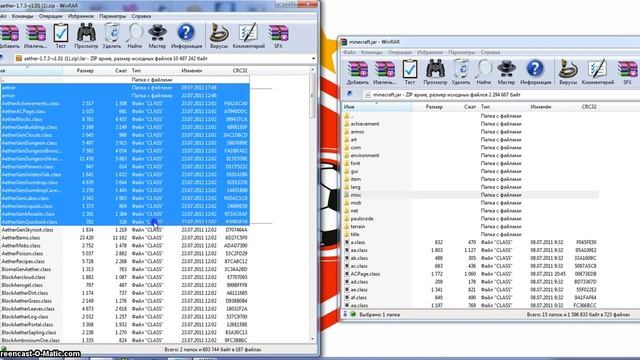The width and height of the screenshot is (640, 360).
Task: Select environment folder in minecraft.jar
Action: [365, 156]
